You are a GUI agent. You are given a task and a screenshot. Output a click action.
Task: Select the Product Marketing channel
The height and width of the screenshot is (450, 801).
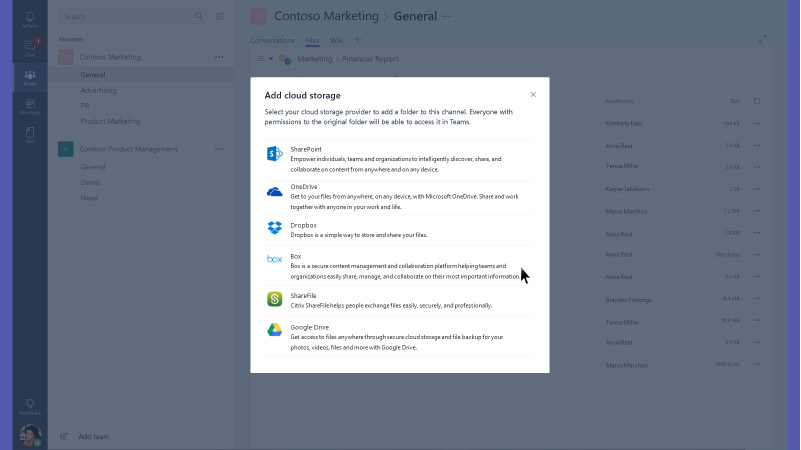[x=110, y=122]
